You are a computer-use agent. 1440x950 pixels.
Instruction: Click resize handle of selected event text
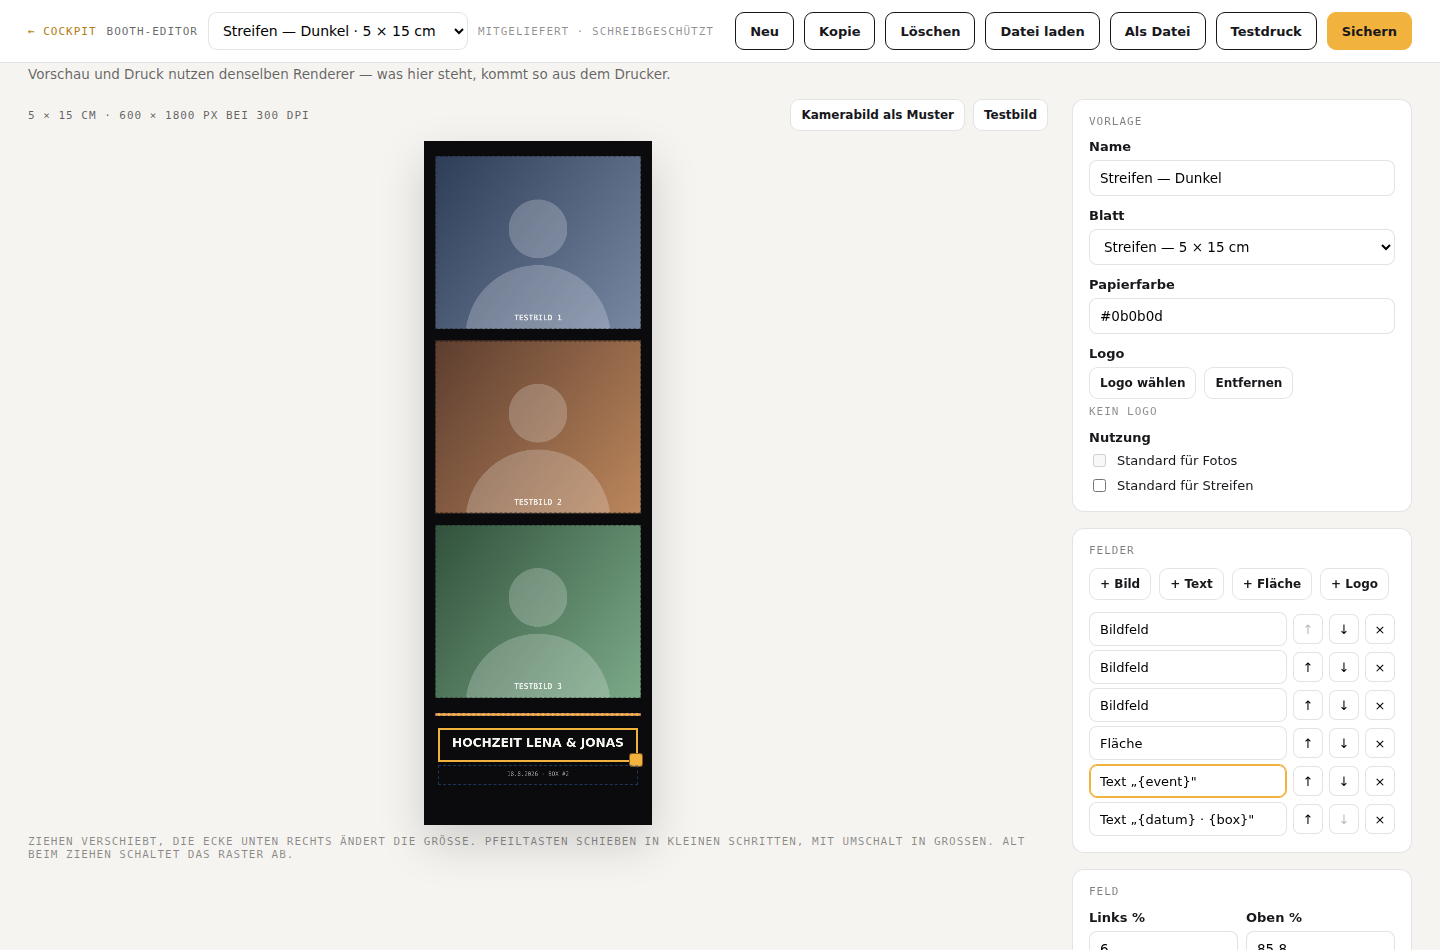click(636, 760)
